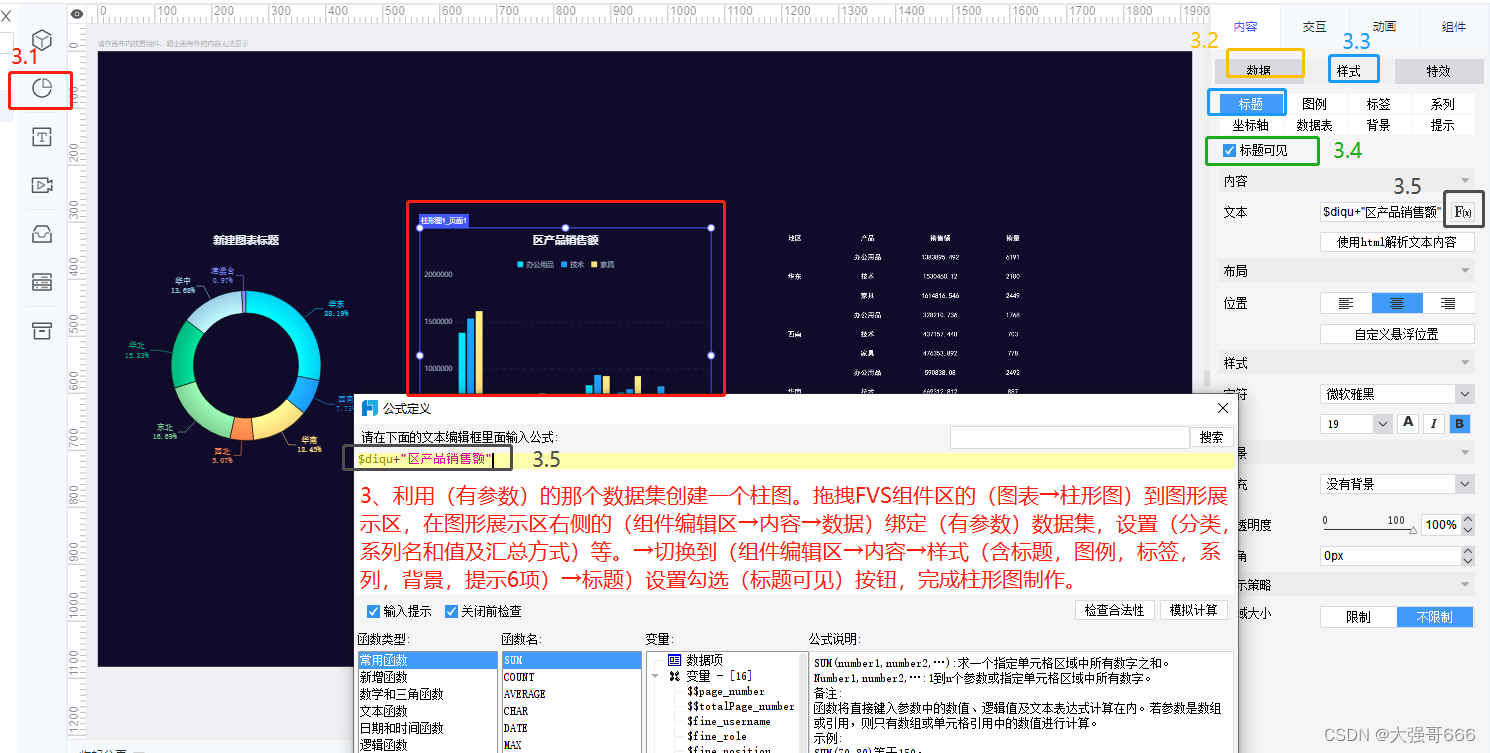1490x753 pixels.
Task: Open the 样式 sub-tab
Action: point(1349,71)
